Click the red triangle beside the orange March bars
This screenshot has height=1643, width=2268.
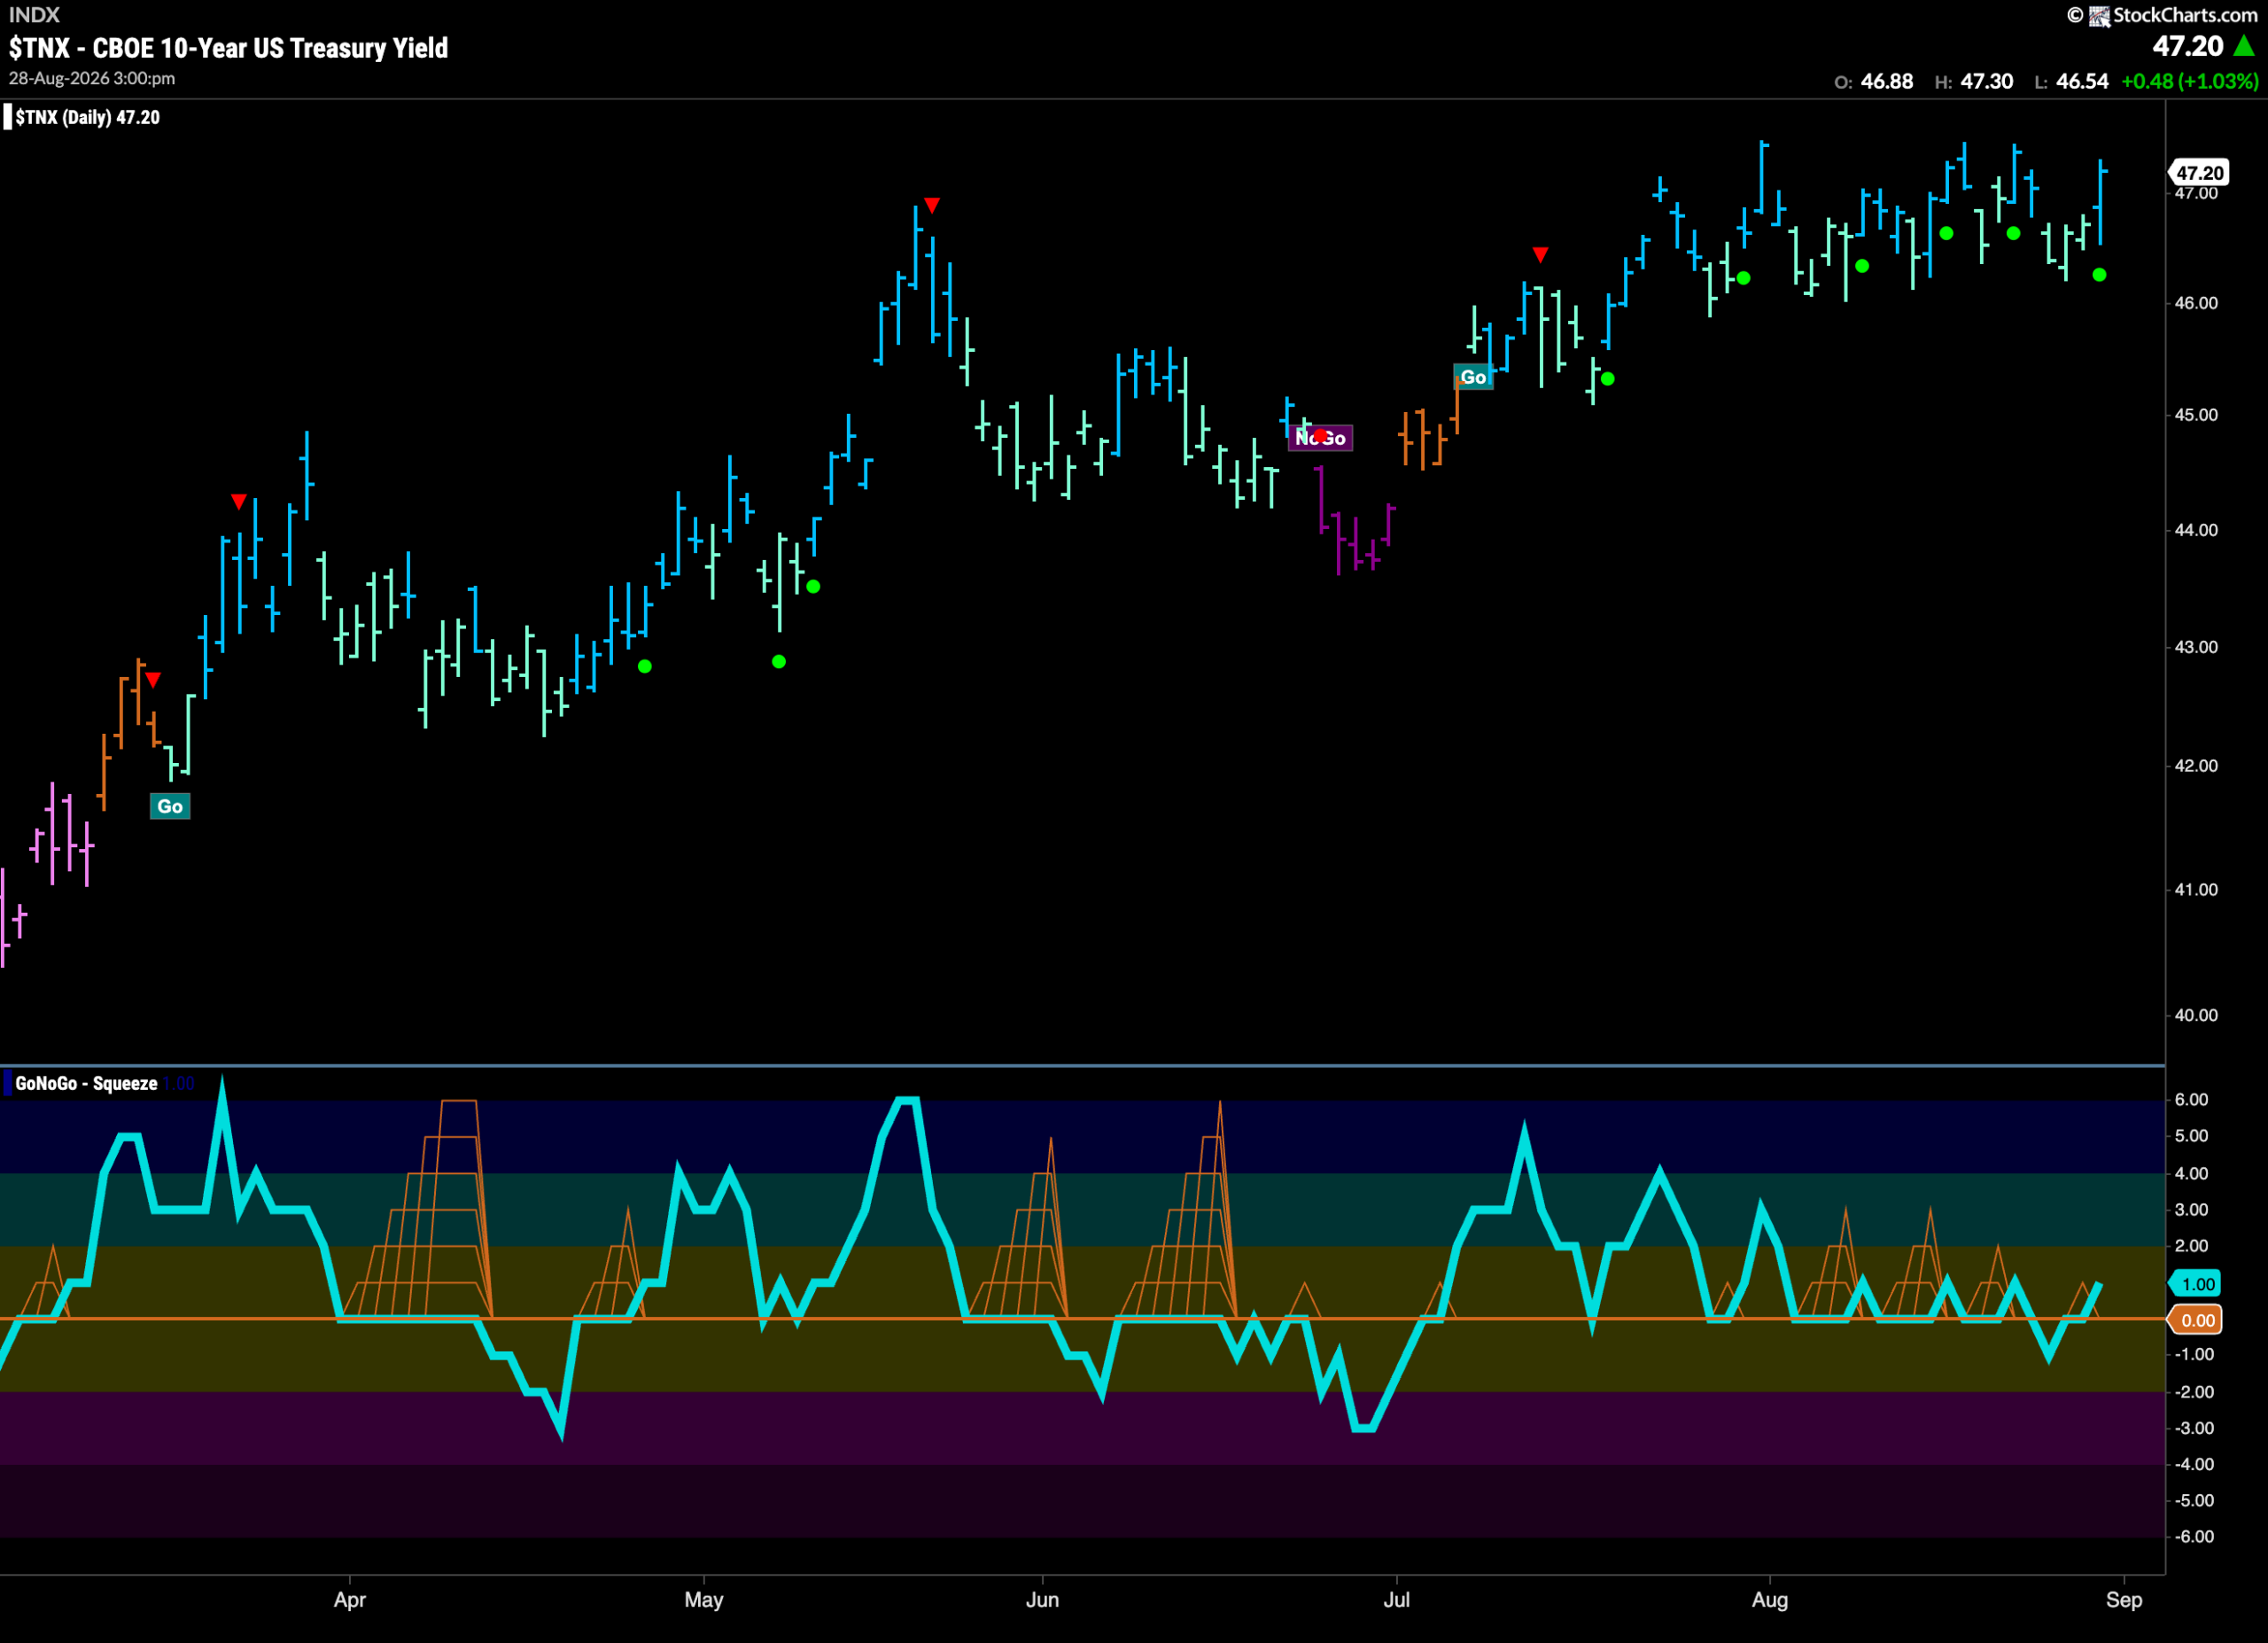pyautogui.click(x=153, y=680)
